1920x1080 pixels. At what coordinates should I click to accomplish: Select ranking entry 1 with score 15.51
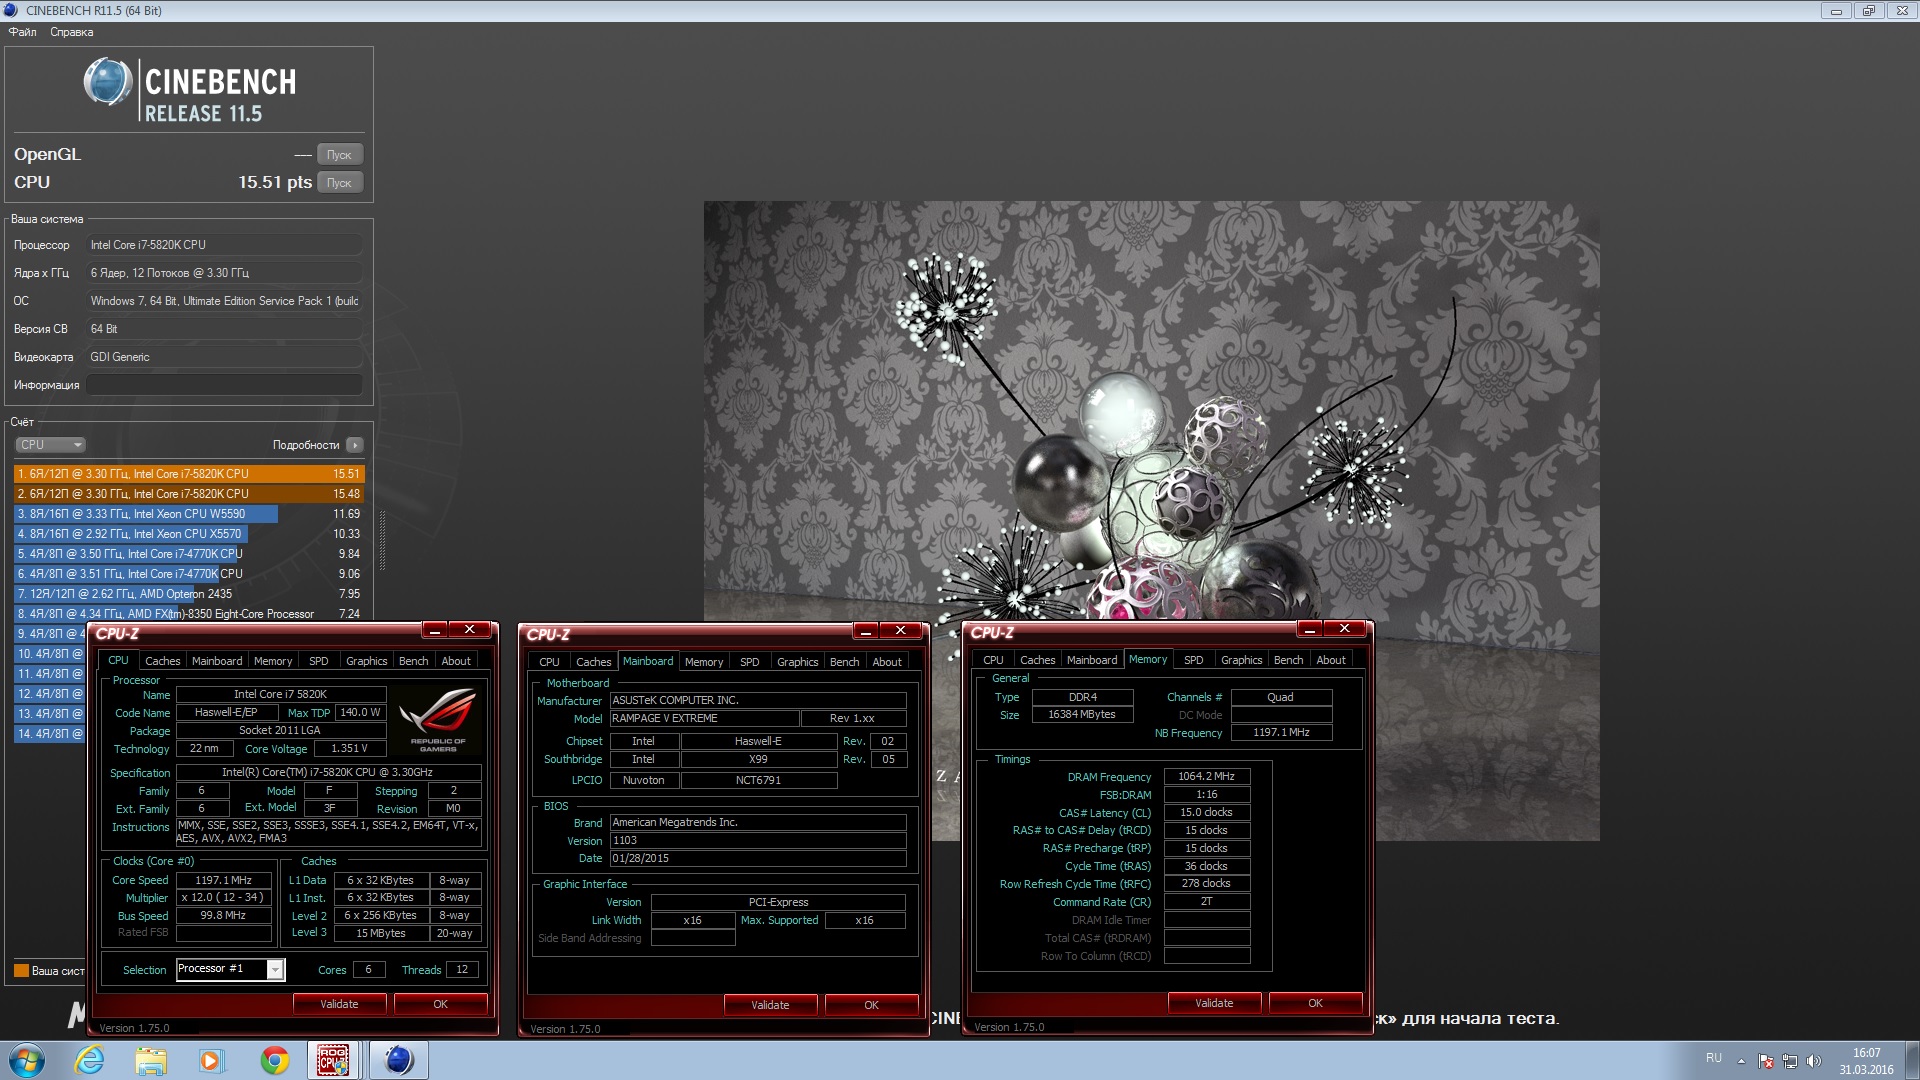coord(189,474)
